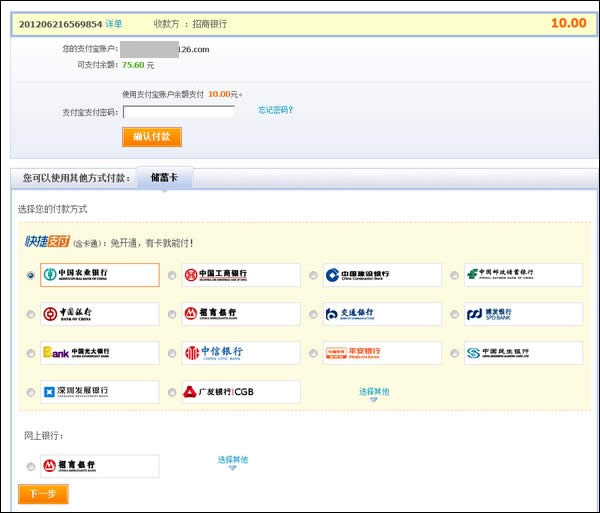Switch to the 储蓄卡 tab
The width and height of the screenshot is (600, 513).
(x=164, y=178)
